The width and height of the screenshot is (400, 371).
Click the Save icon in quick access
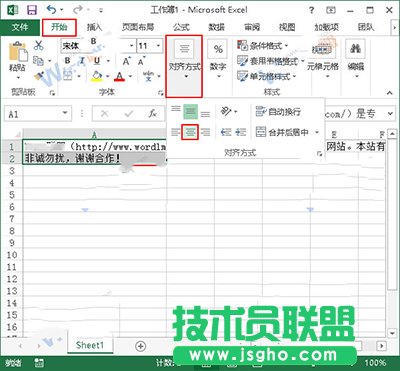(x=32, y=10)
